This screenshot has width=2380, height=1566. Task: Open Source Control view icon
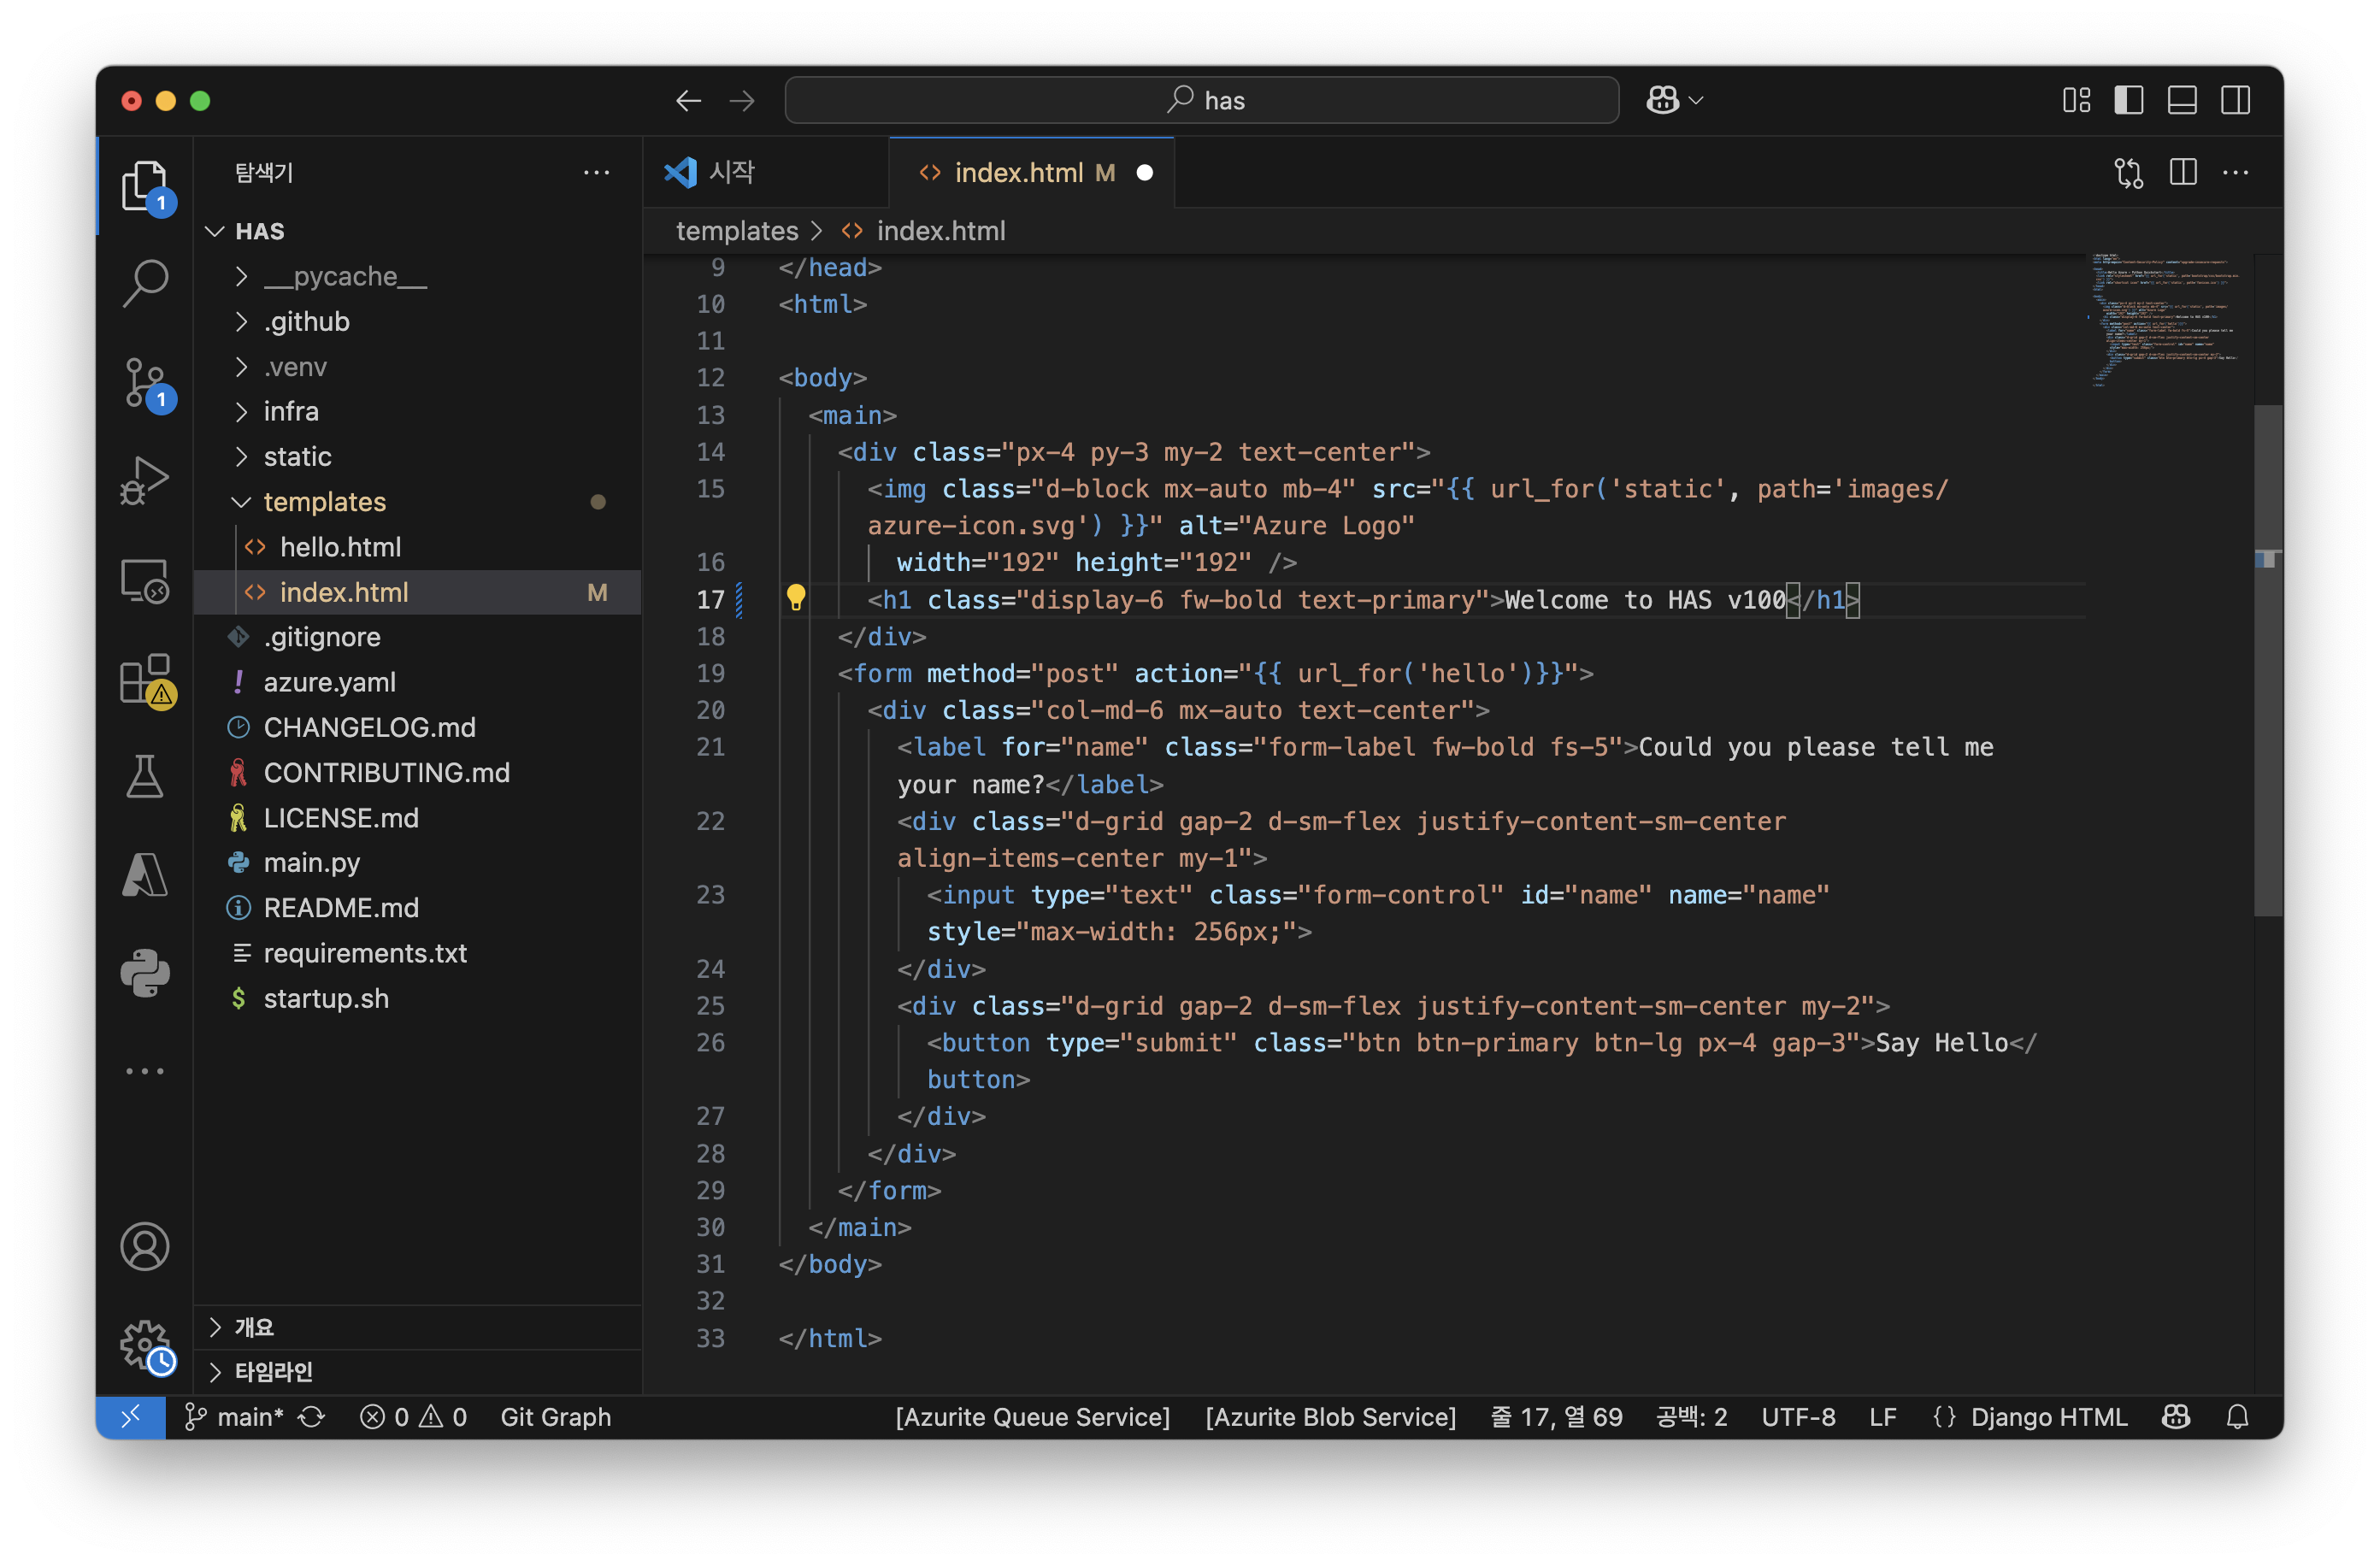click(145, 382)
